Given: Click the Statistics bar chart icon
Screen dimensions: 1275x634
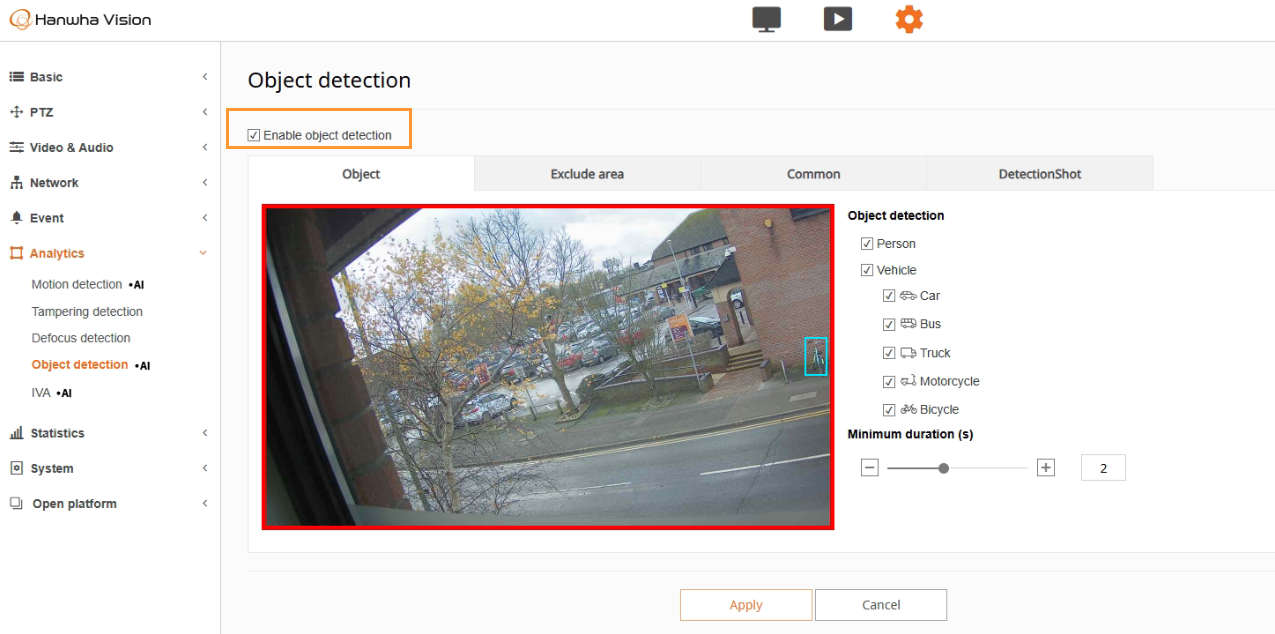Looking at the screenshot, I should click(16, 433).
